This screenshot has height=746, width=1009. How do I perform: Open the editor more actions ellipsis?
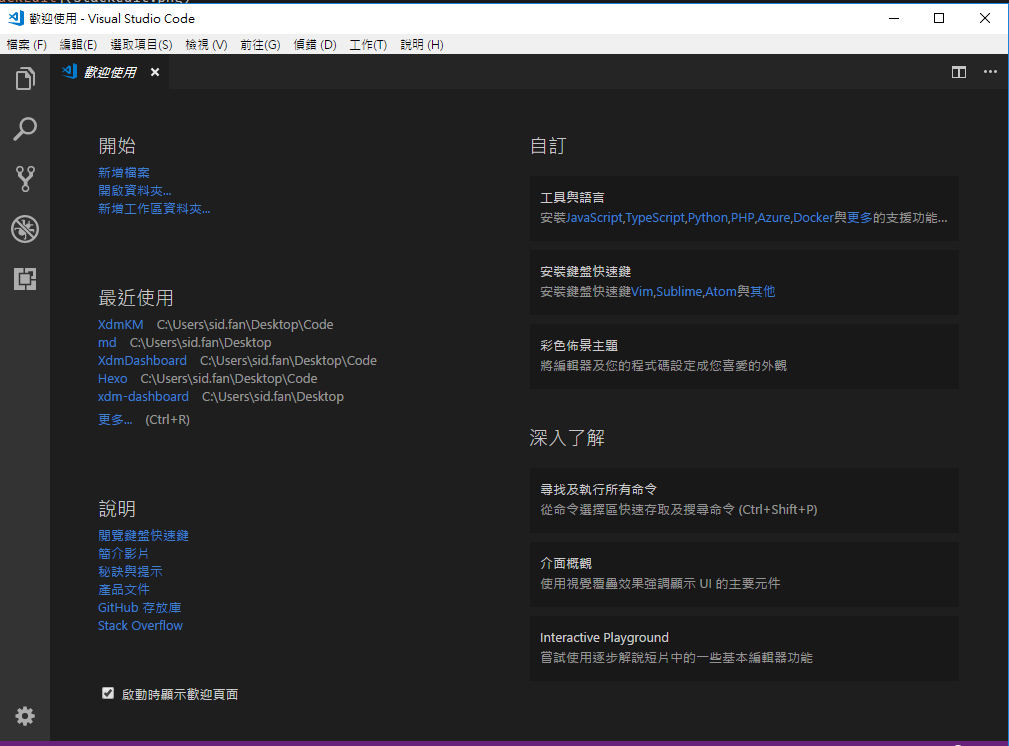tap(990, 72)
